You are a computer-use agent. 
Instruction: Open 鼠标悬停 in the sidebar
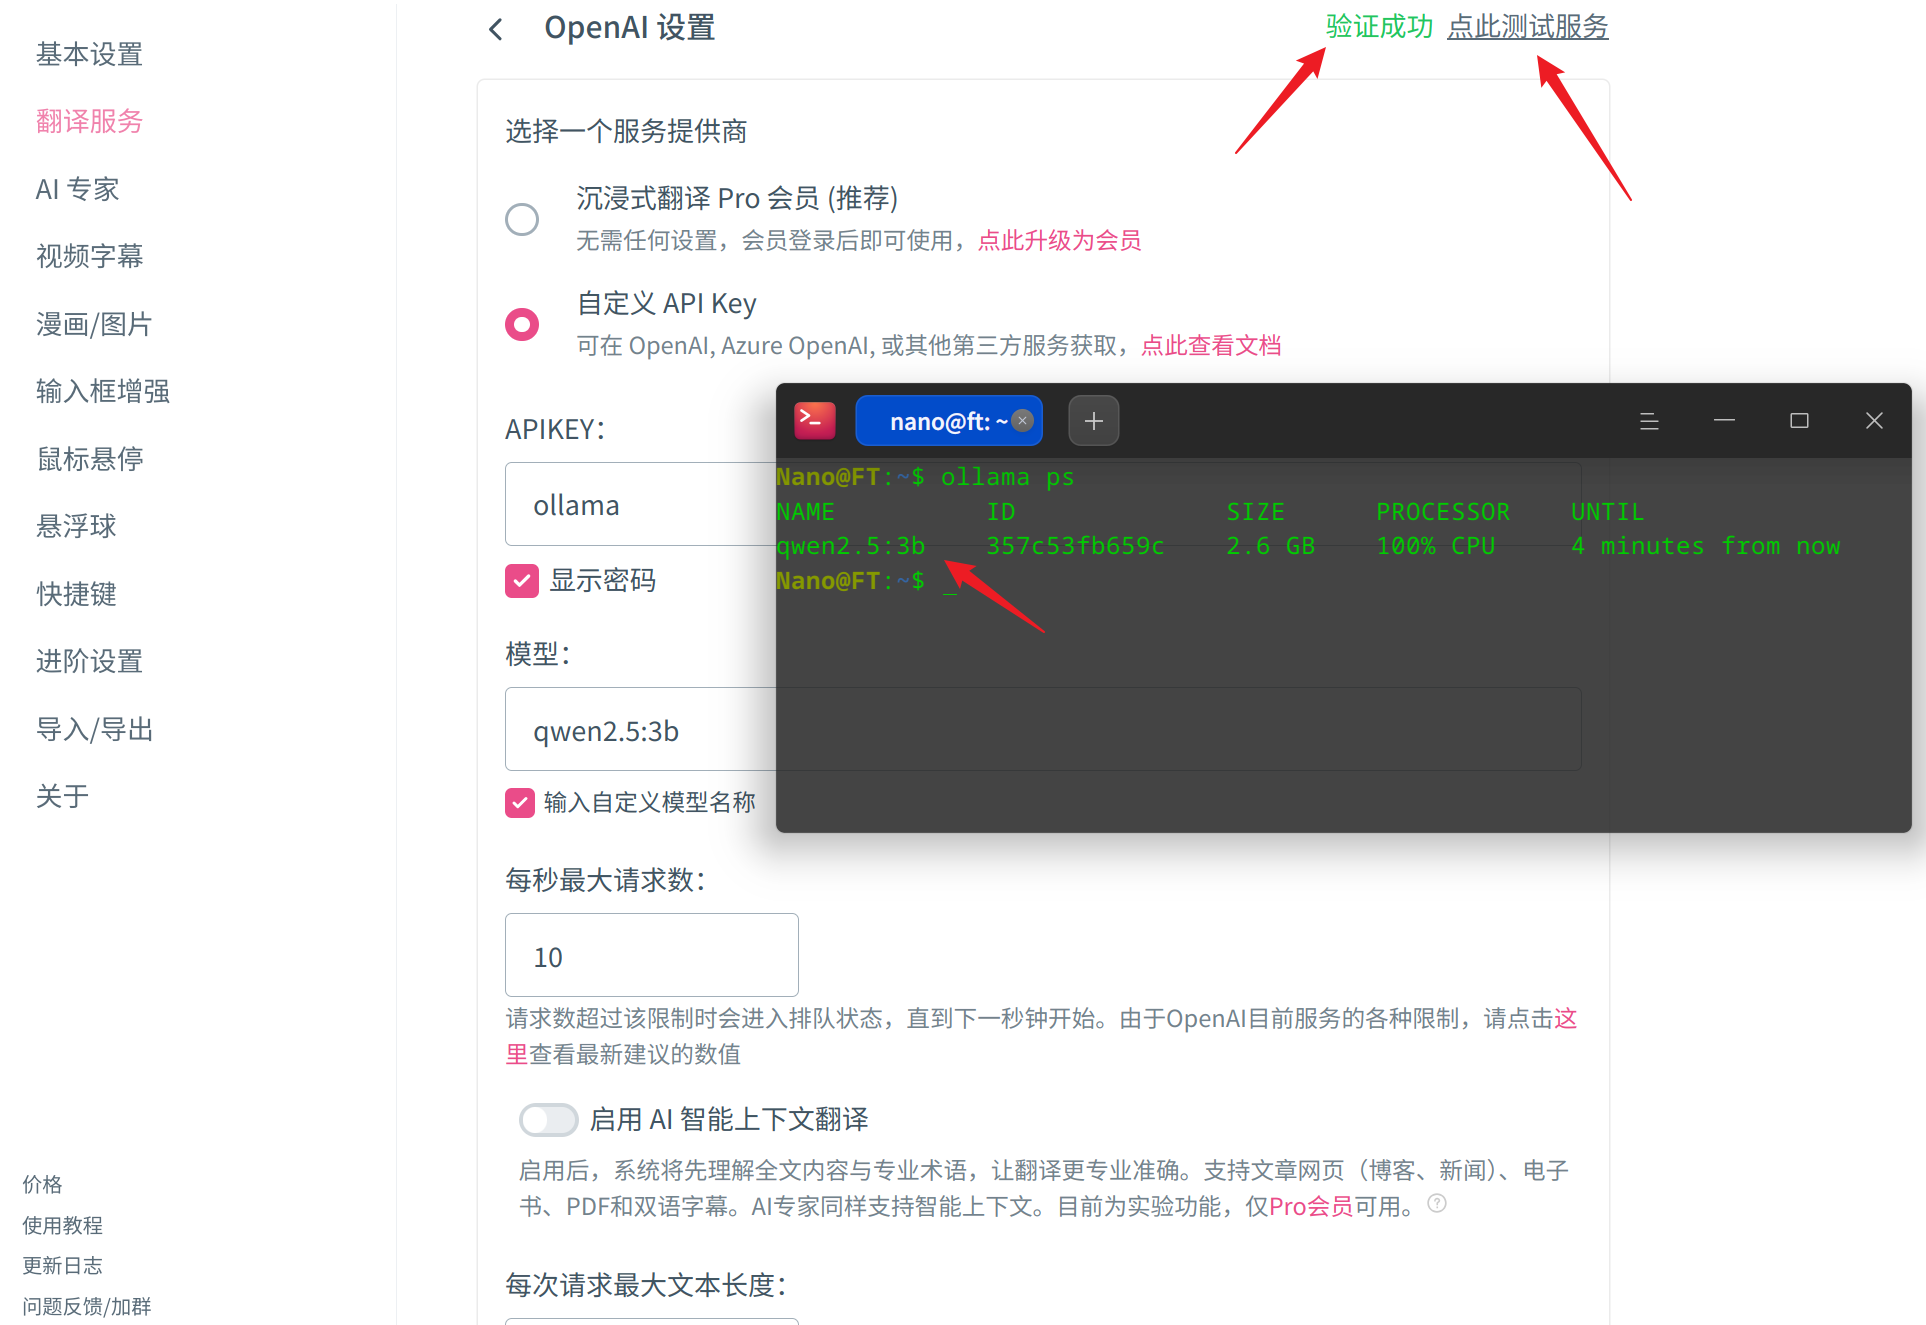point(90,459)
